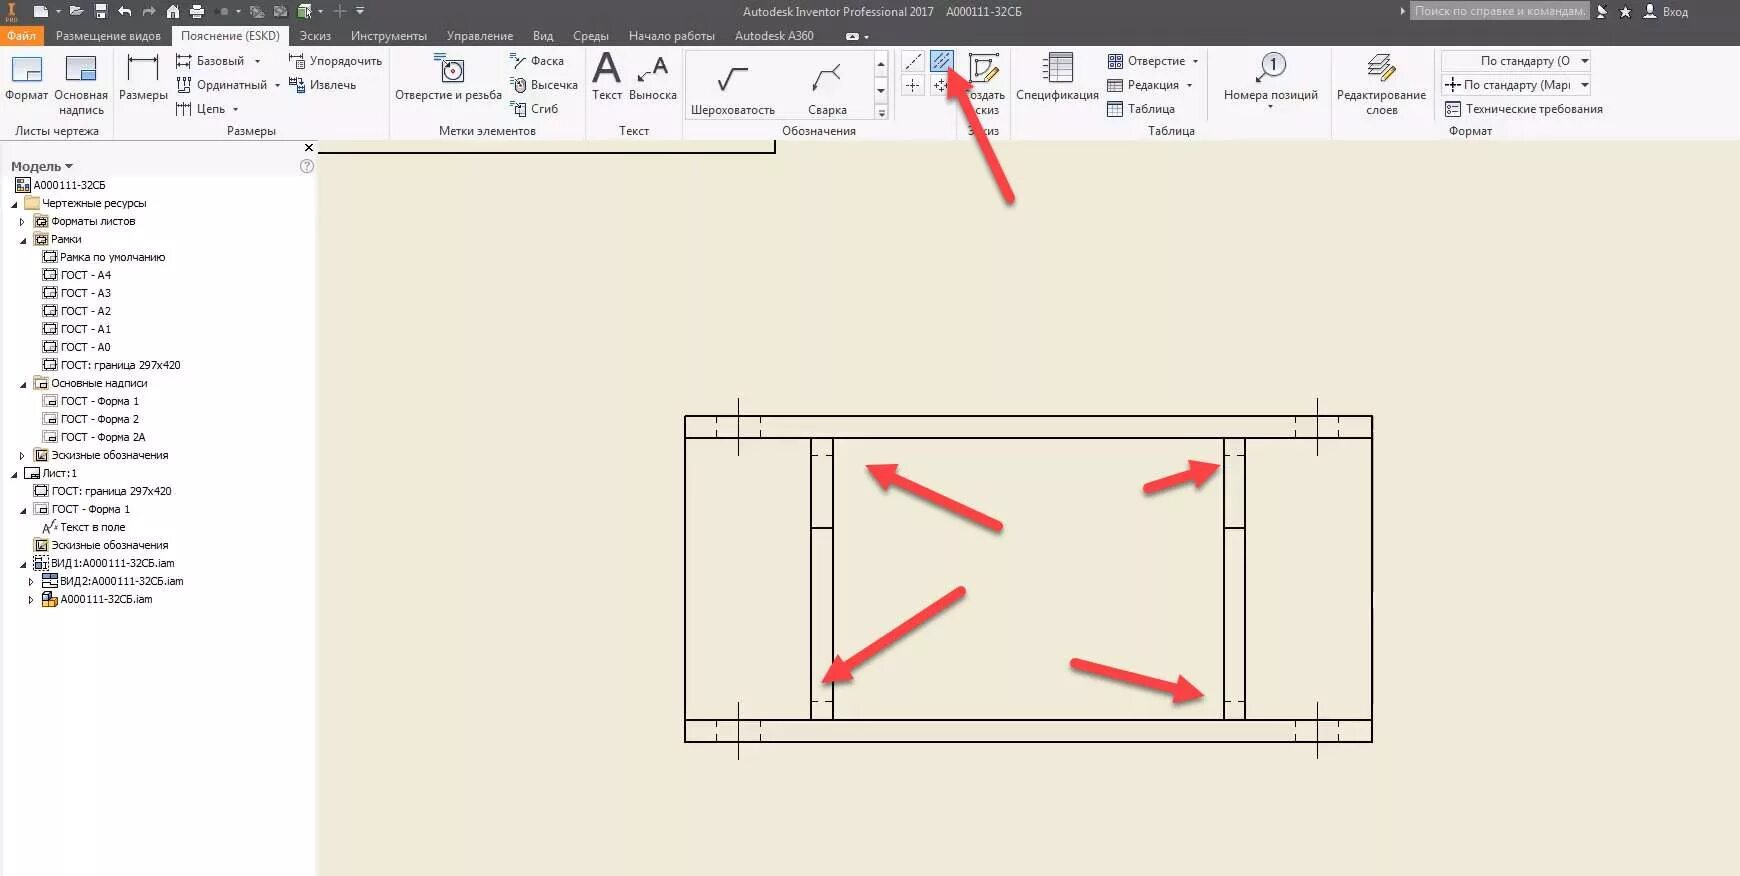Viewport: 1740px width, 876px height.
Task: Open browser panel help question icon
Action: pos(307,166)
